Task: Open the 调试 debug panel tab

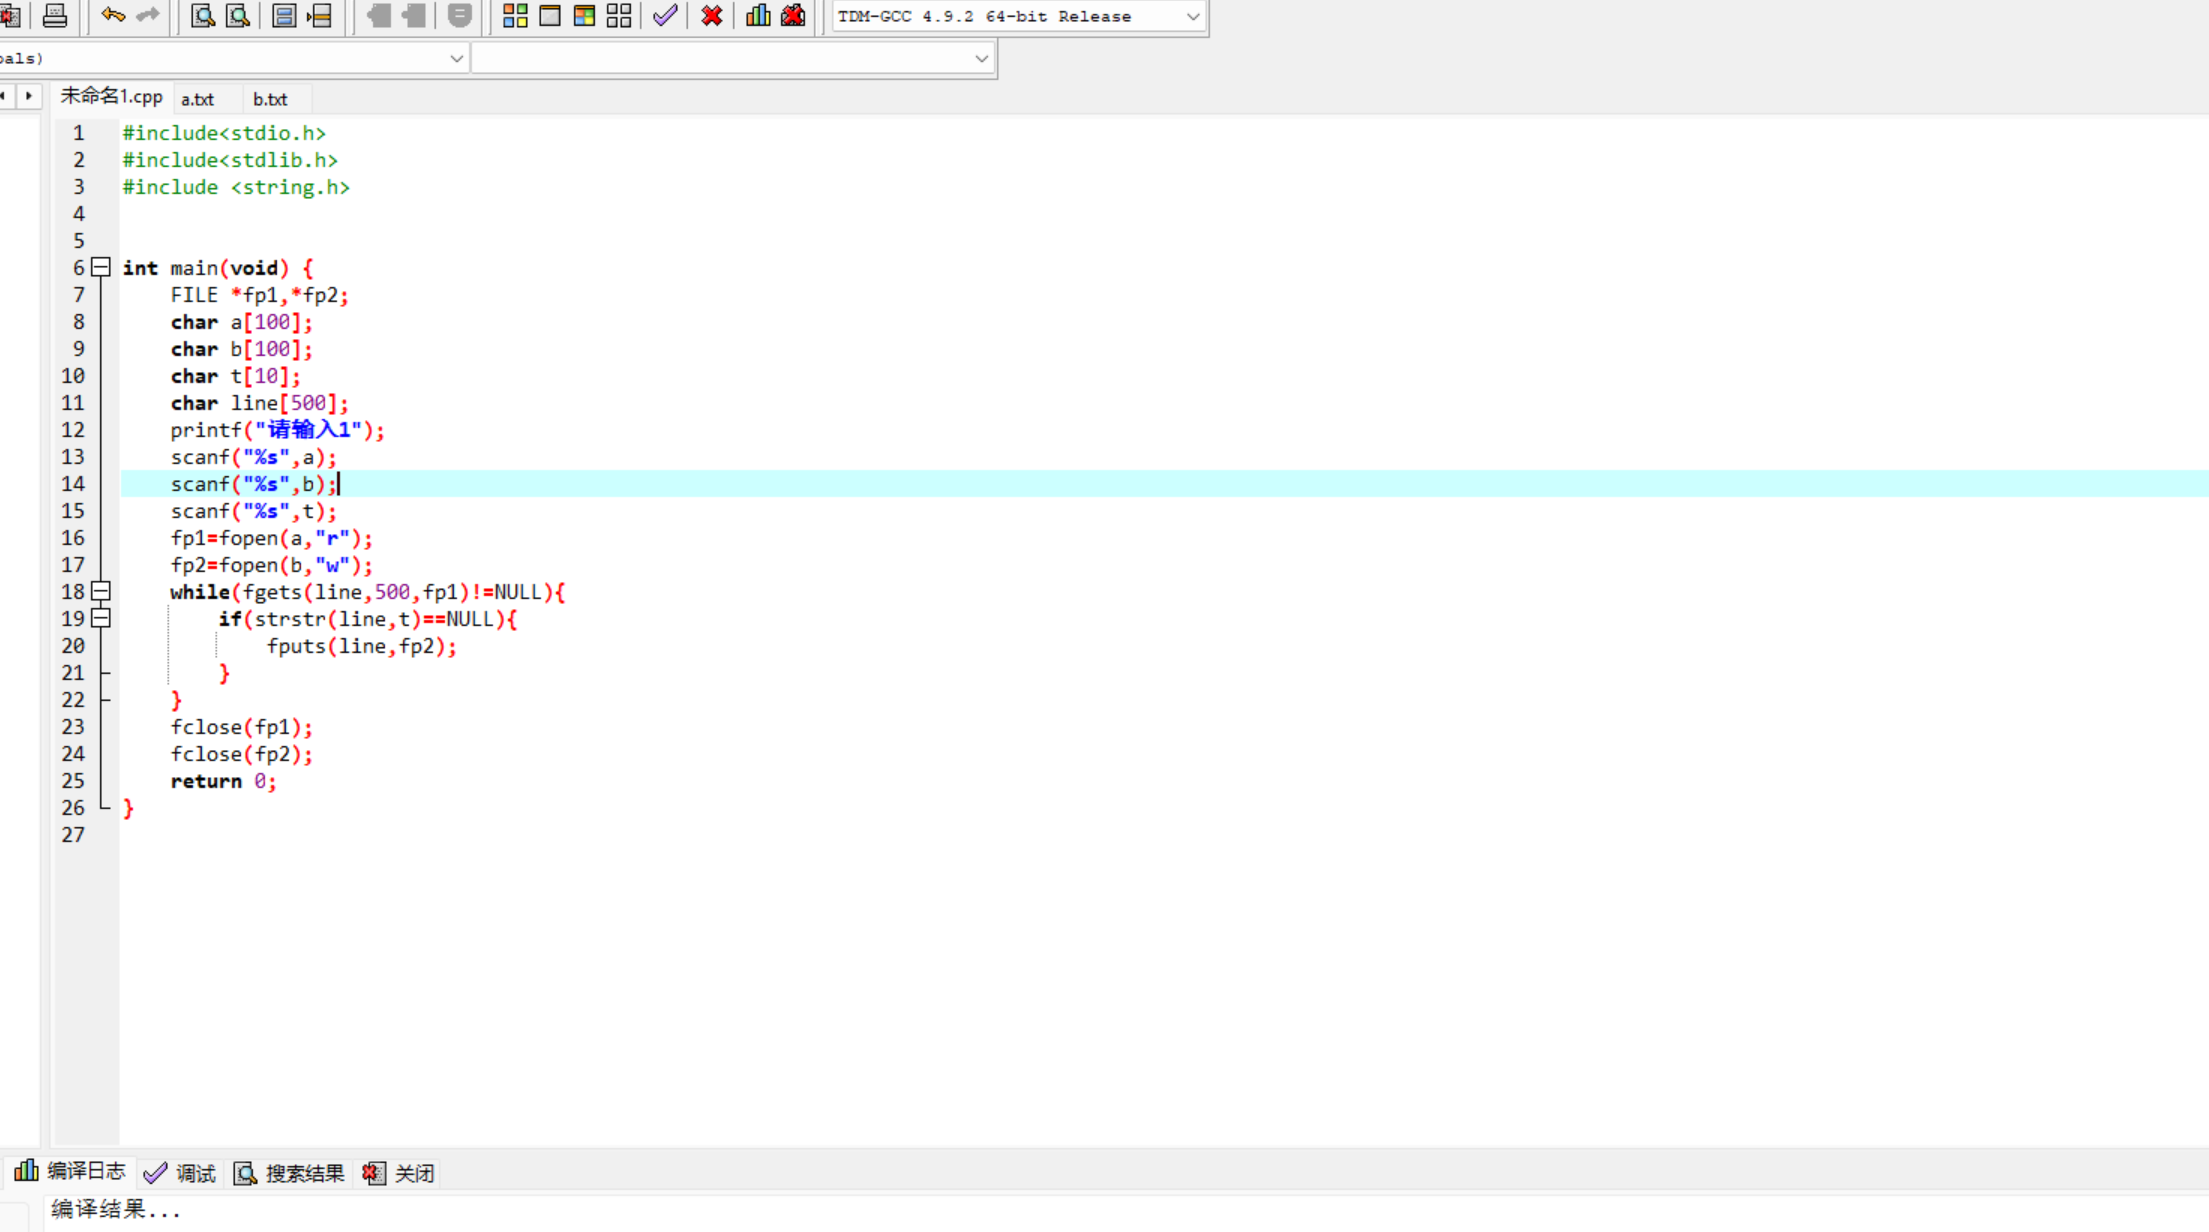Action: tap(181, 1173)
